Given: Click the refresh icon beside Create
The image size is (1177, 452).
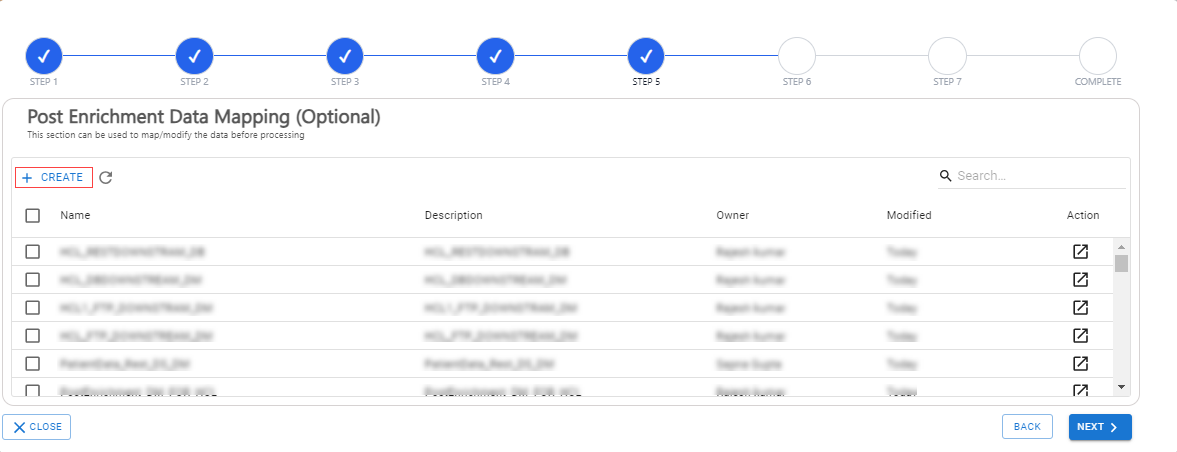Looking at the screenshot, I should tap(106, 178).
